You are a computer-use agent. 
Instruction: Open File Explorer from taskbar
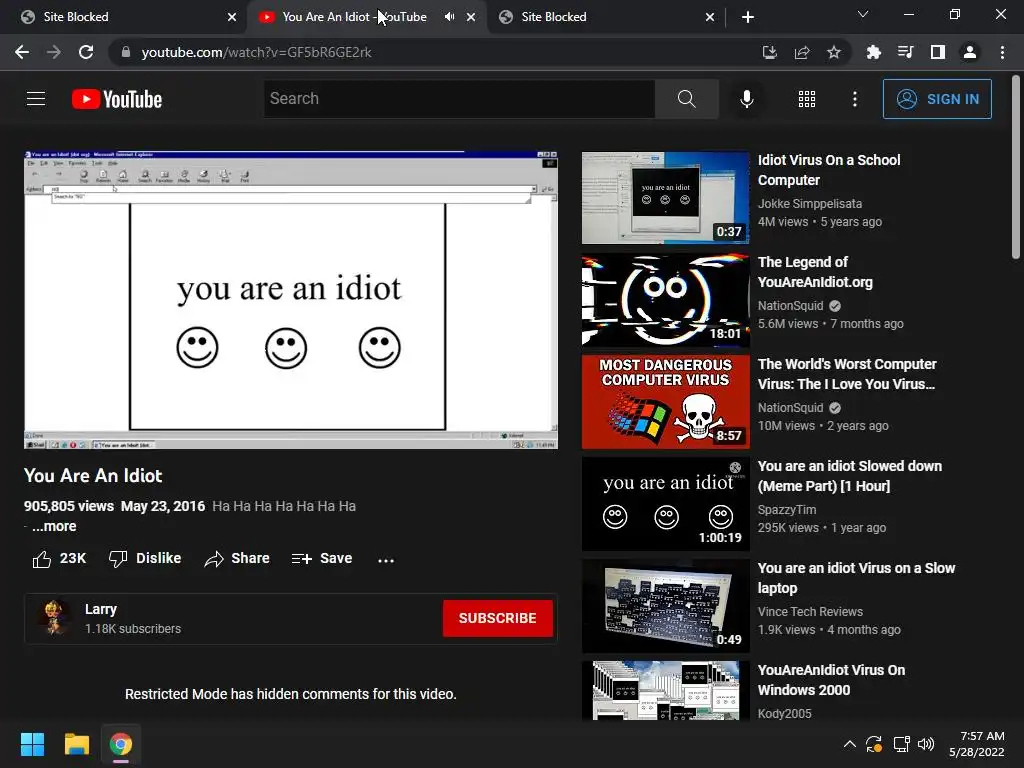tap(76, 744)
